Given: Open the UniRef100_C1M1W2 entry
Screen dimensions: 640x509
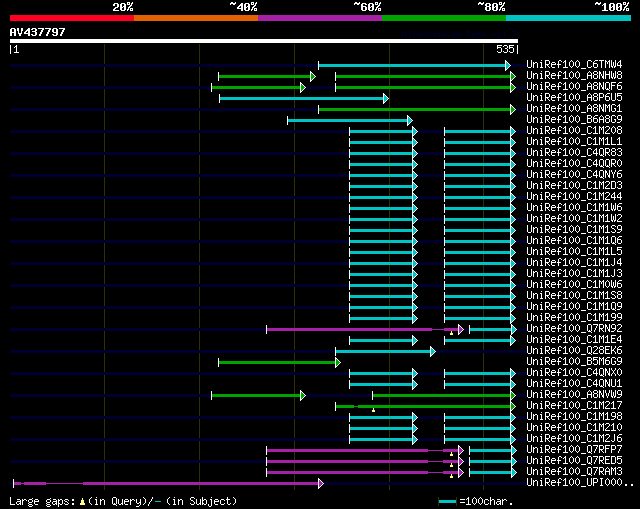Looking at the screenshot, I should [574, 219].
